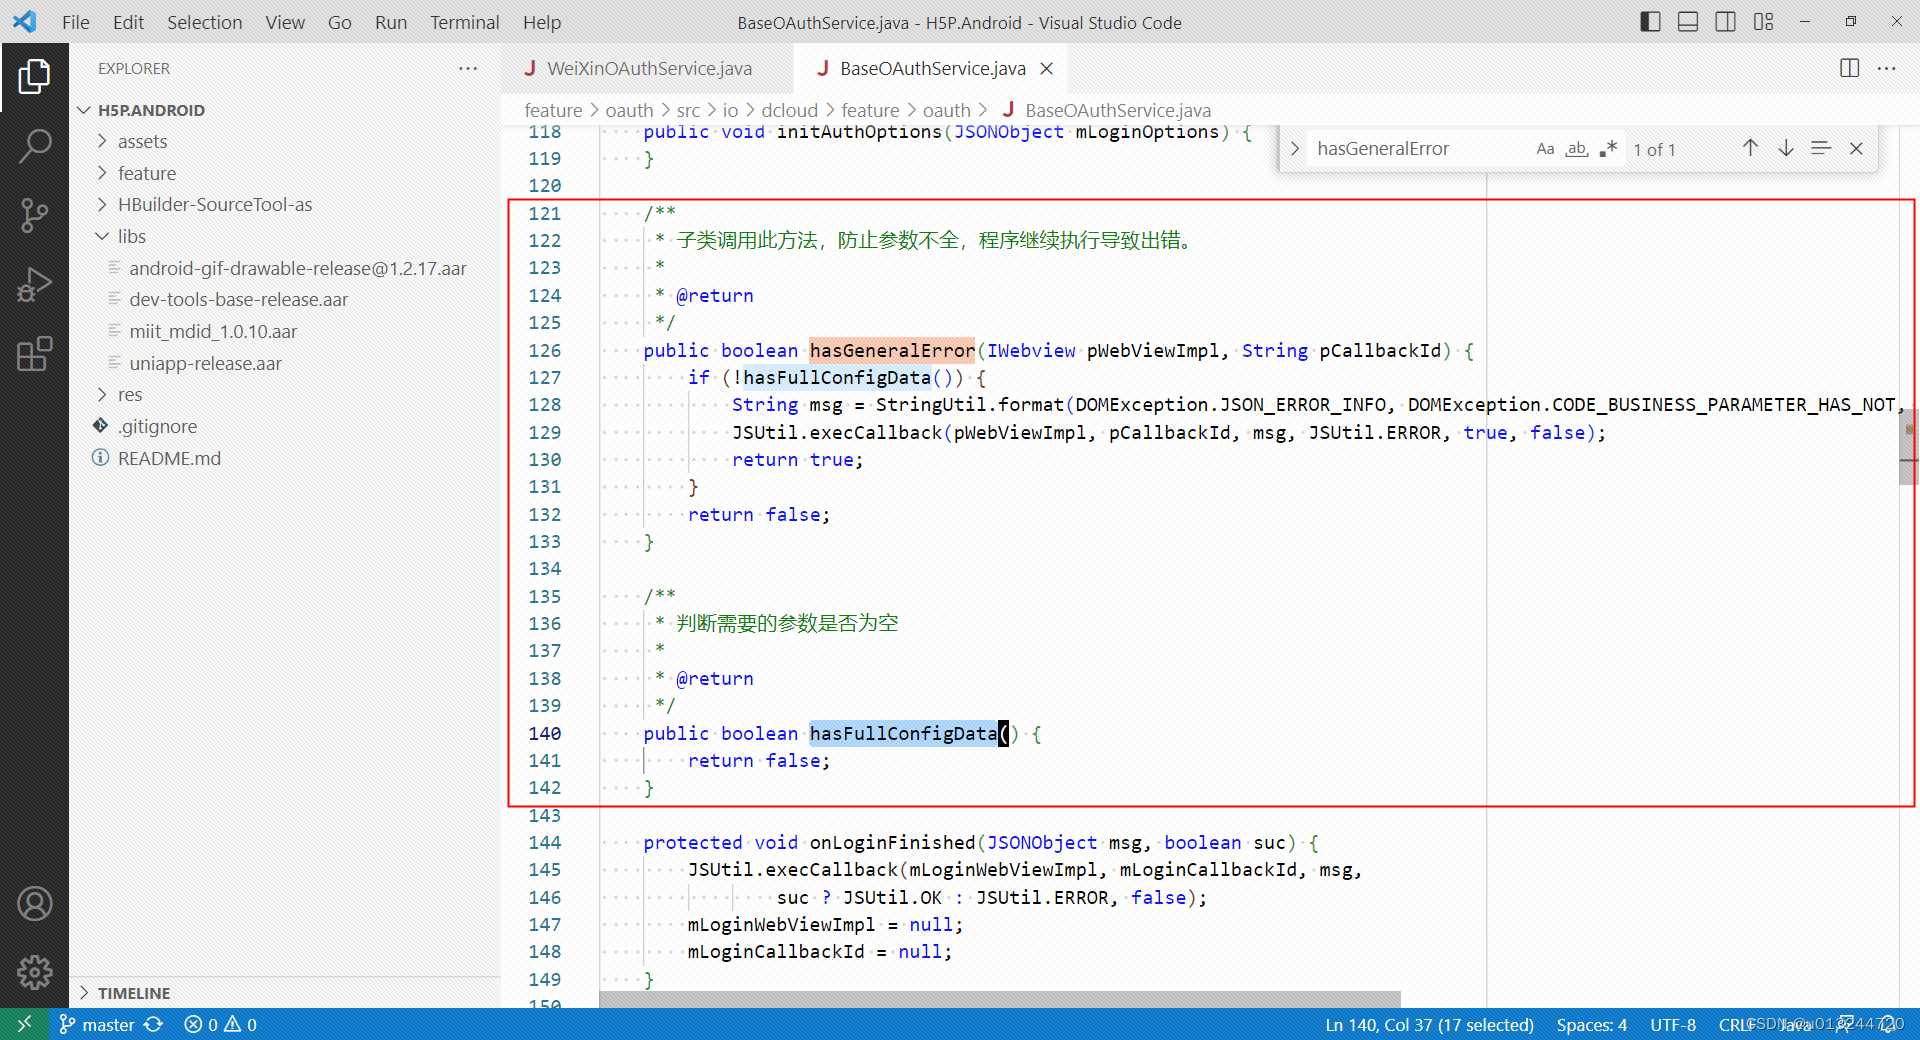1920x1040 pixels.
Task: Open the Selection menu
Action: (x=204, y=22)
